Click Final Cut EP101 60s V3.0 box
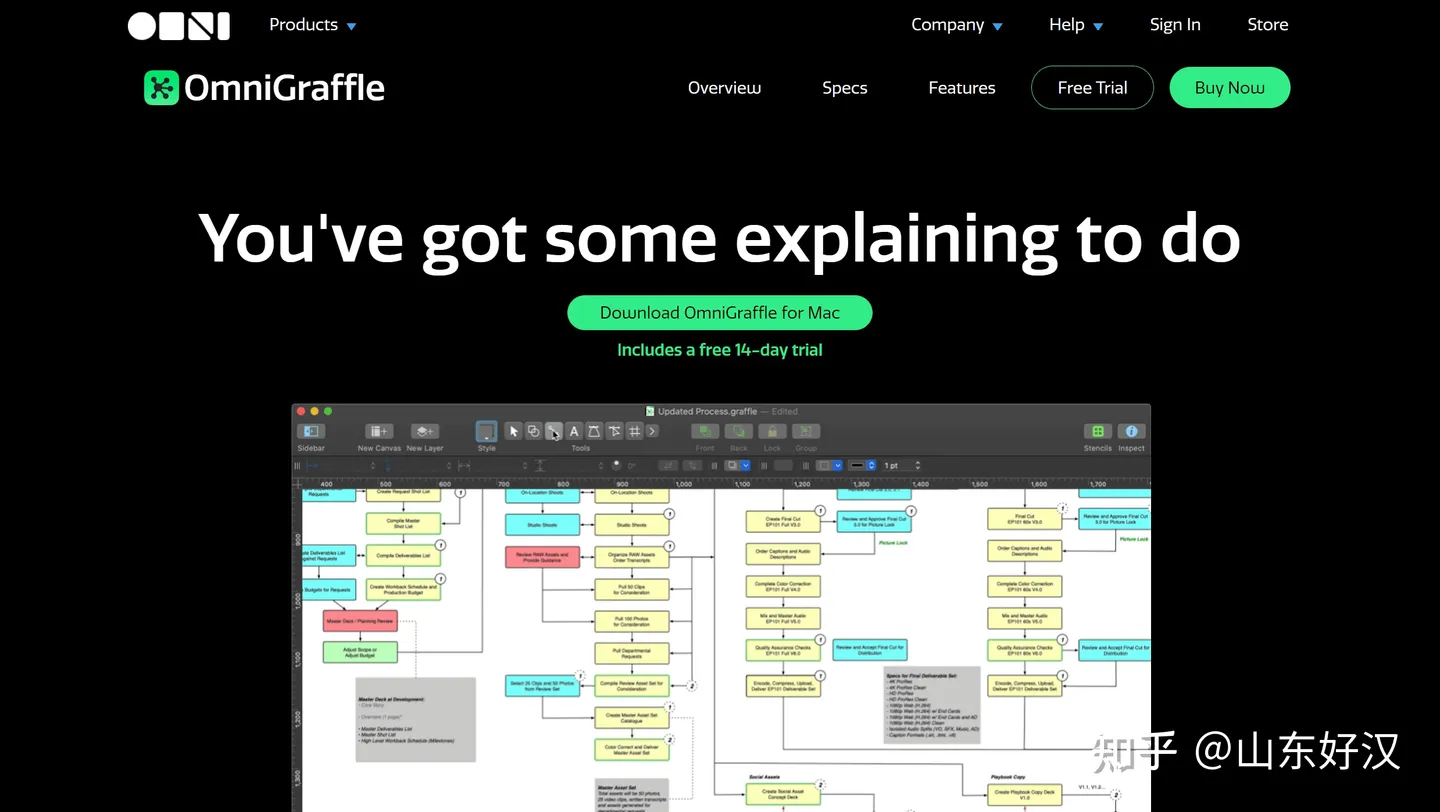Viewport: 1440px width, 812px height. (1024, 519)
